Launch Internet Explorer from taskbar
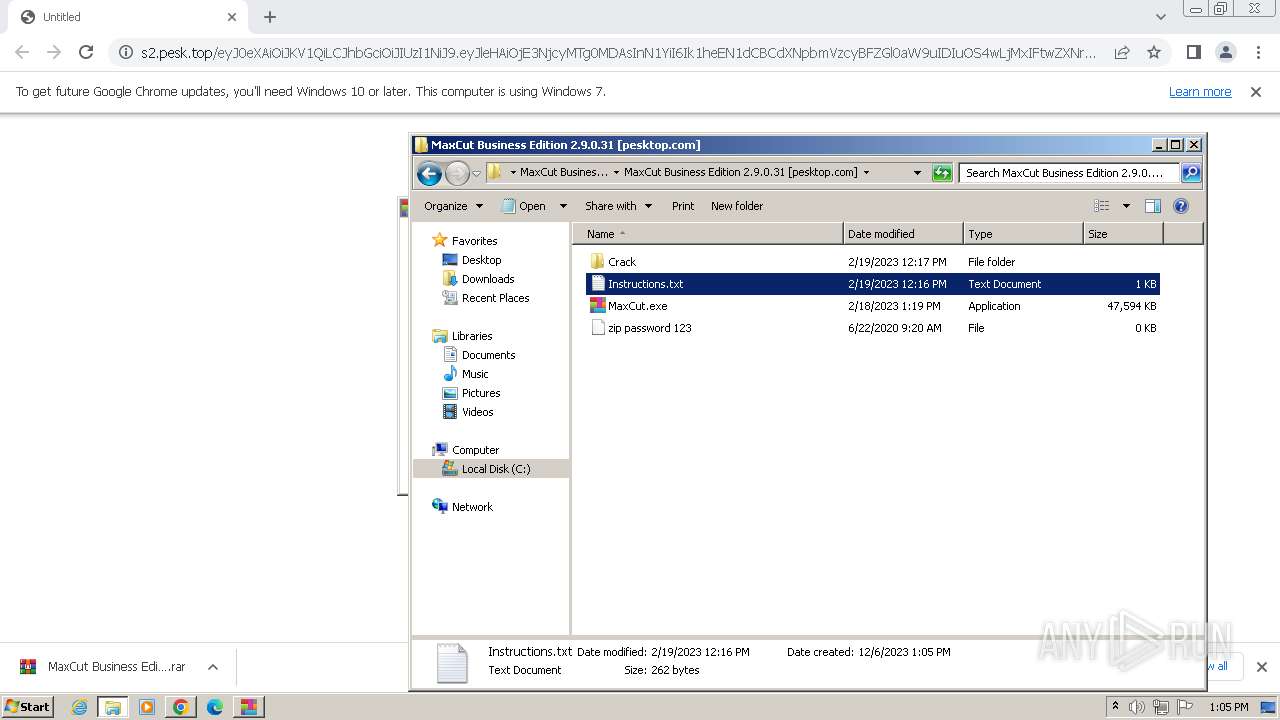This screenshot has width=1280, height=720. click(79, 707)
